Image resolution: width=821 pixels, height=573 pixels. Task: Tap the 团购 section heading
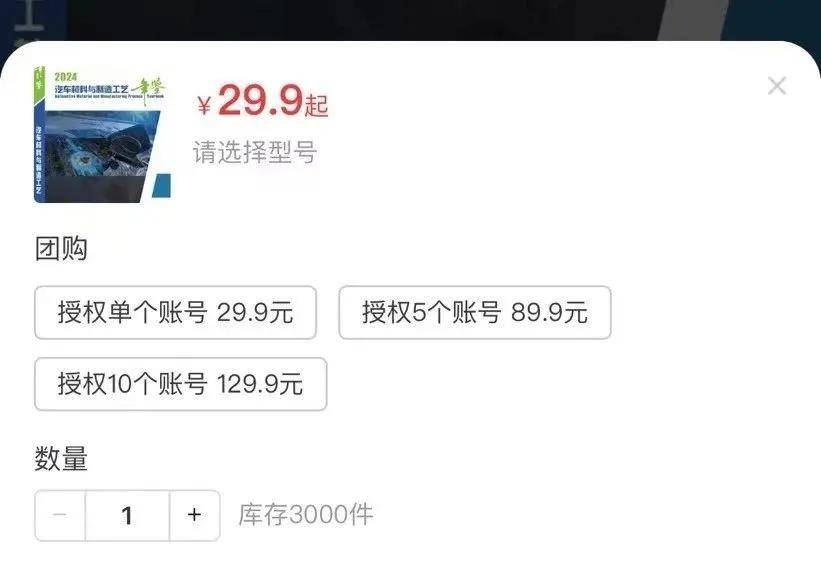[x=61, y=248]
